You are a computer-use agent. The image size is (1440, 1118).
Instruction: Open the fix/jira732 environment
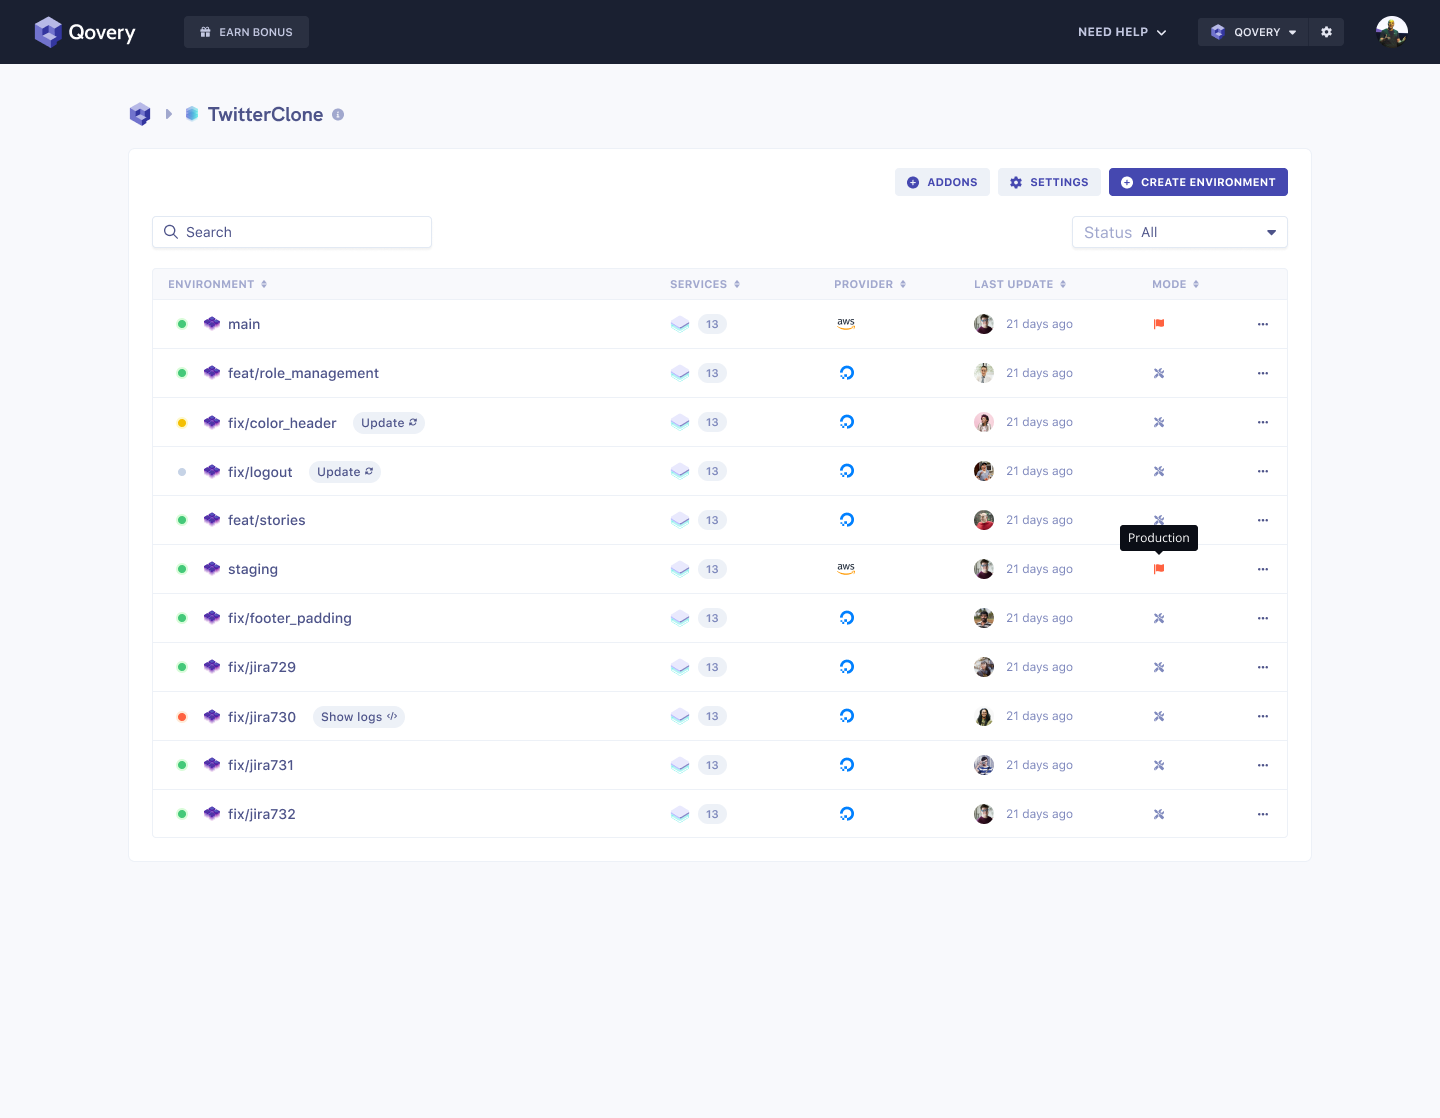262,814
